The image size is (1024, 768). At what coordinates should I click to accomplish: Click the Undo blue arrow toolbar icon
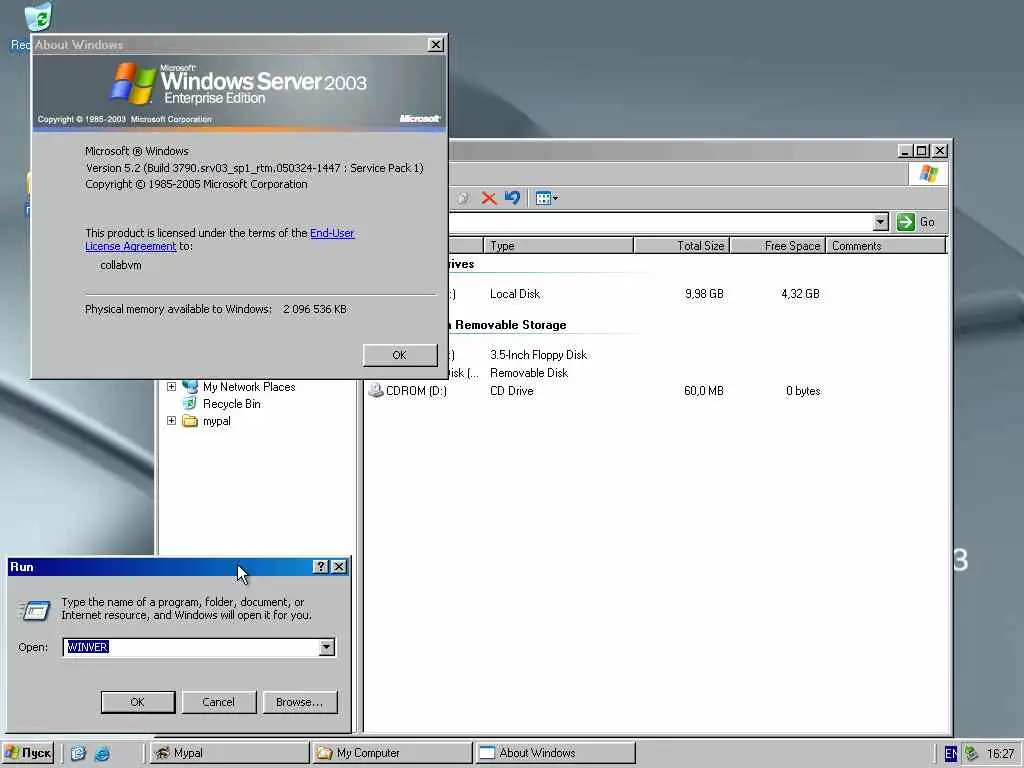tap(512, 198)
